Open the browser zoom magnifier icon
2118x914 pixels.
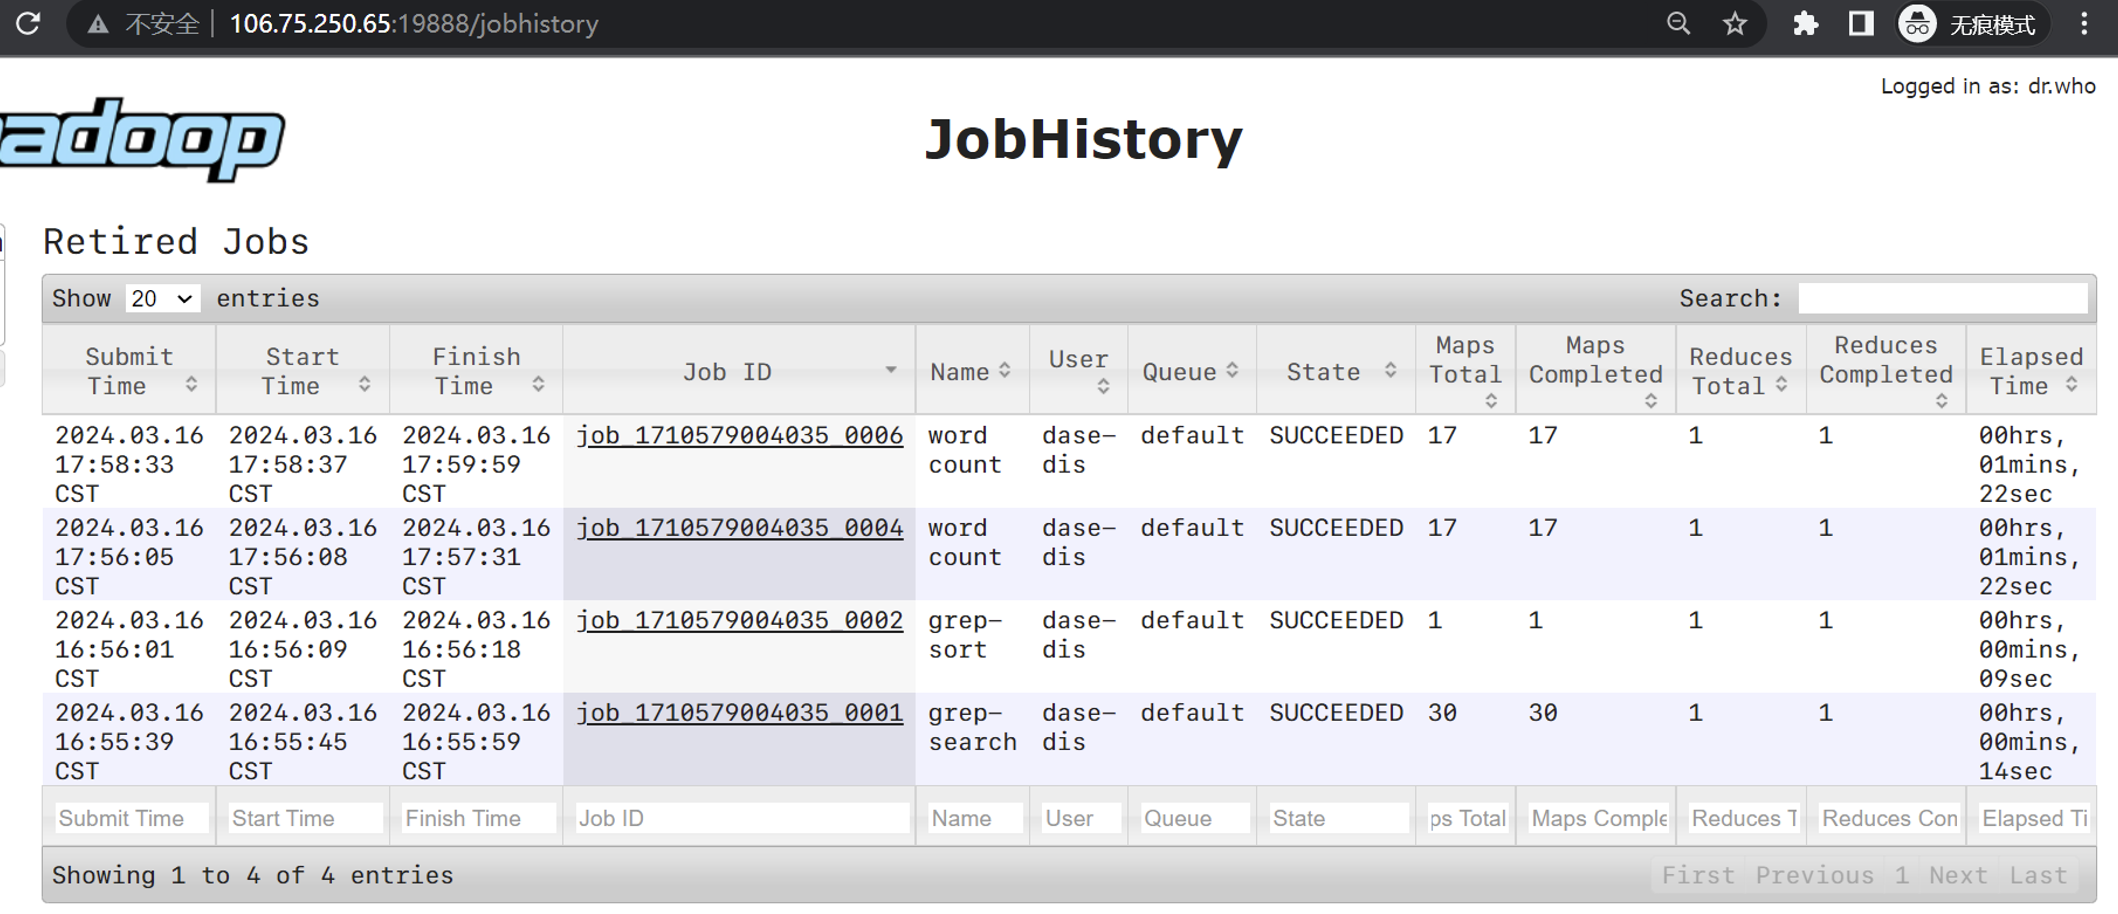pos(1678,24)
